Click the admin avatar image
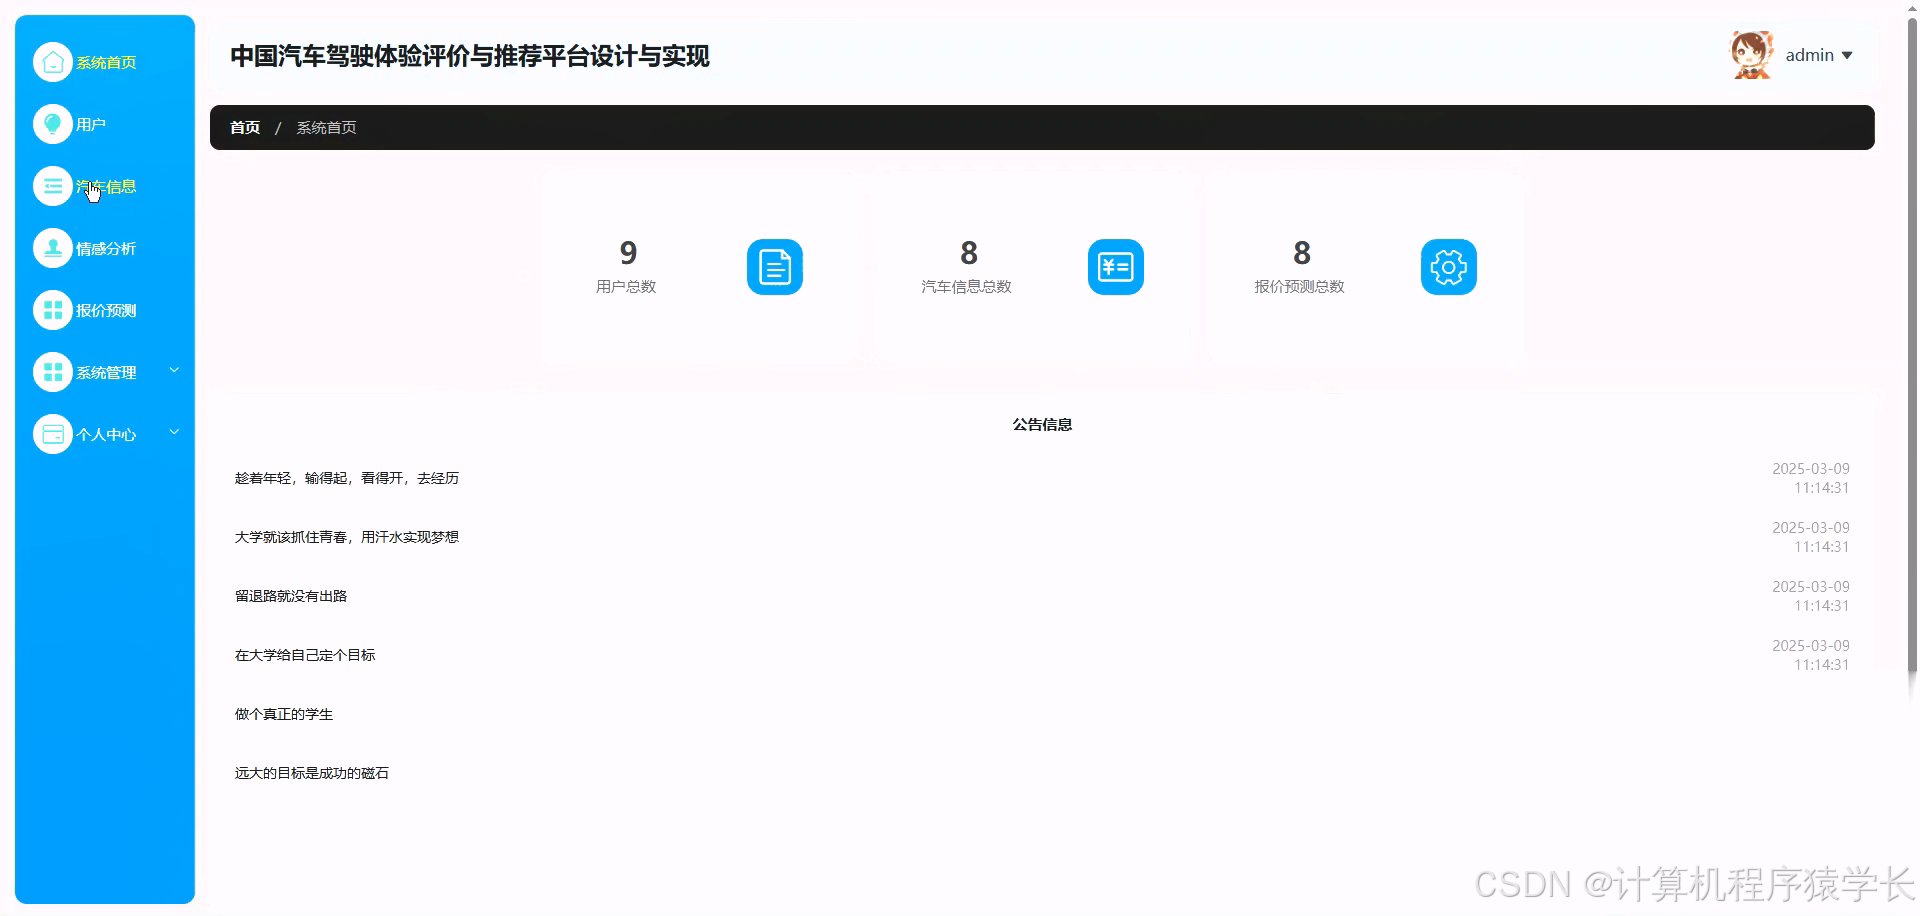 1751,54
